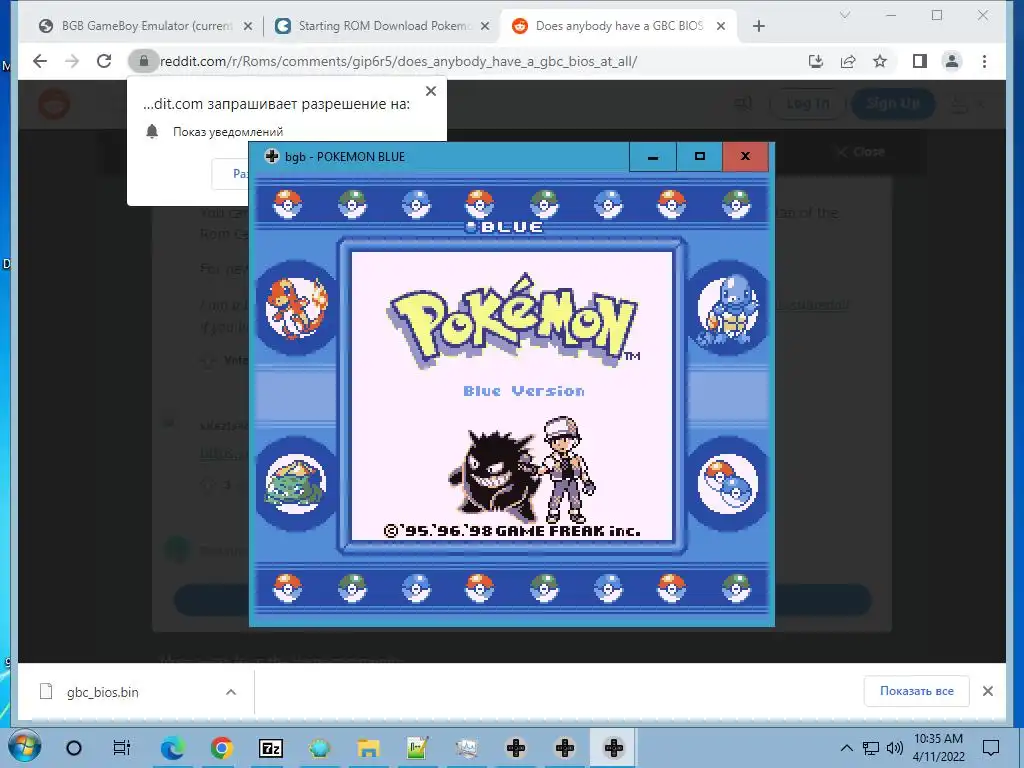
Task: Click the Reddit Log In button
Action: point(808,104)
